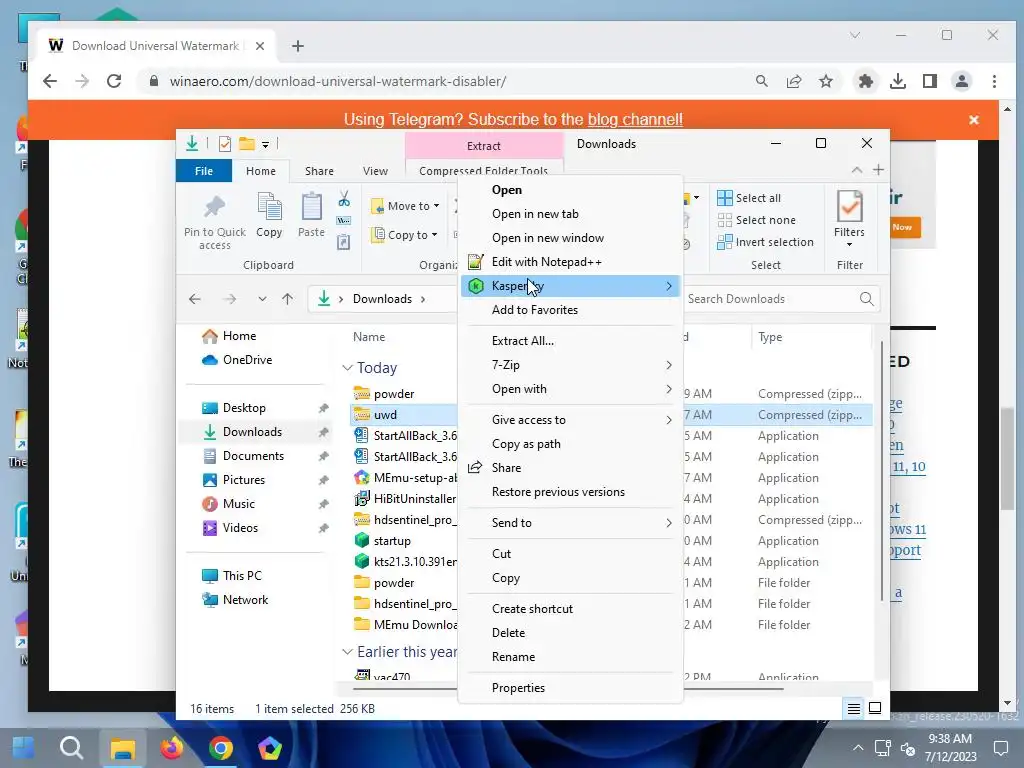Open Google Chrome from taskbar

tap(221, 748)
